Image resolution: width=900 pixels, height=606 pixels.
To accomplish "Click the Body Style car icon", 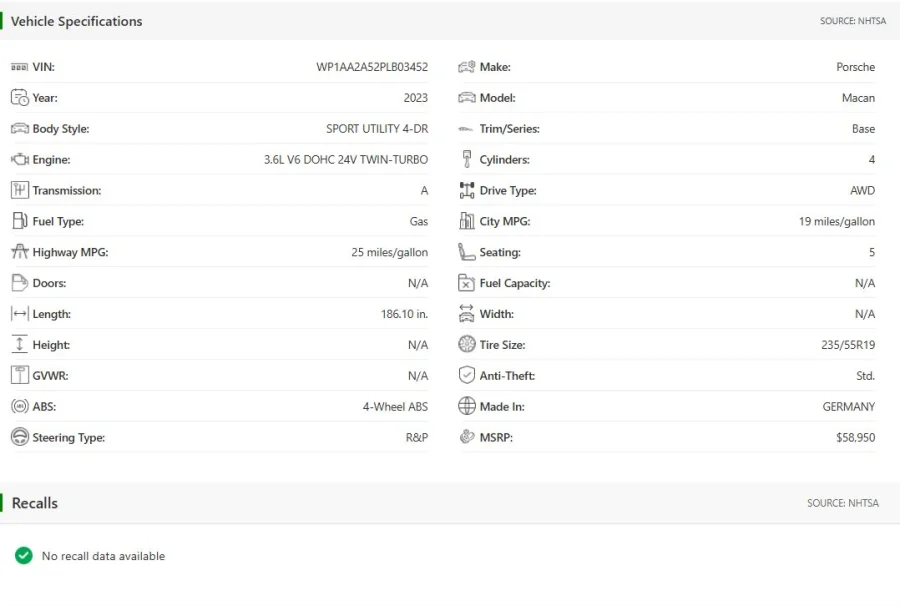I will [x=20, y=129].
